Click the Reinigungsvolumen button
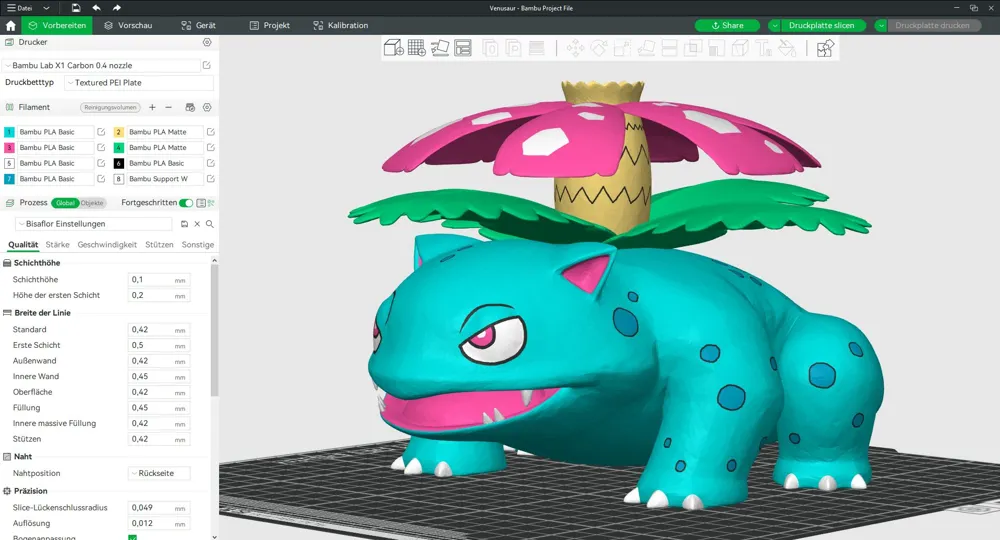Screen dimensions: 1000x540 click(110, 107)
